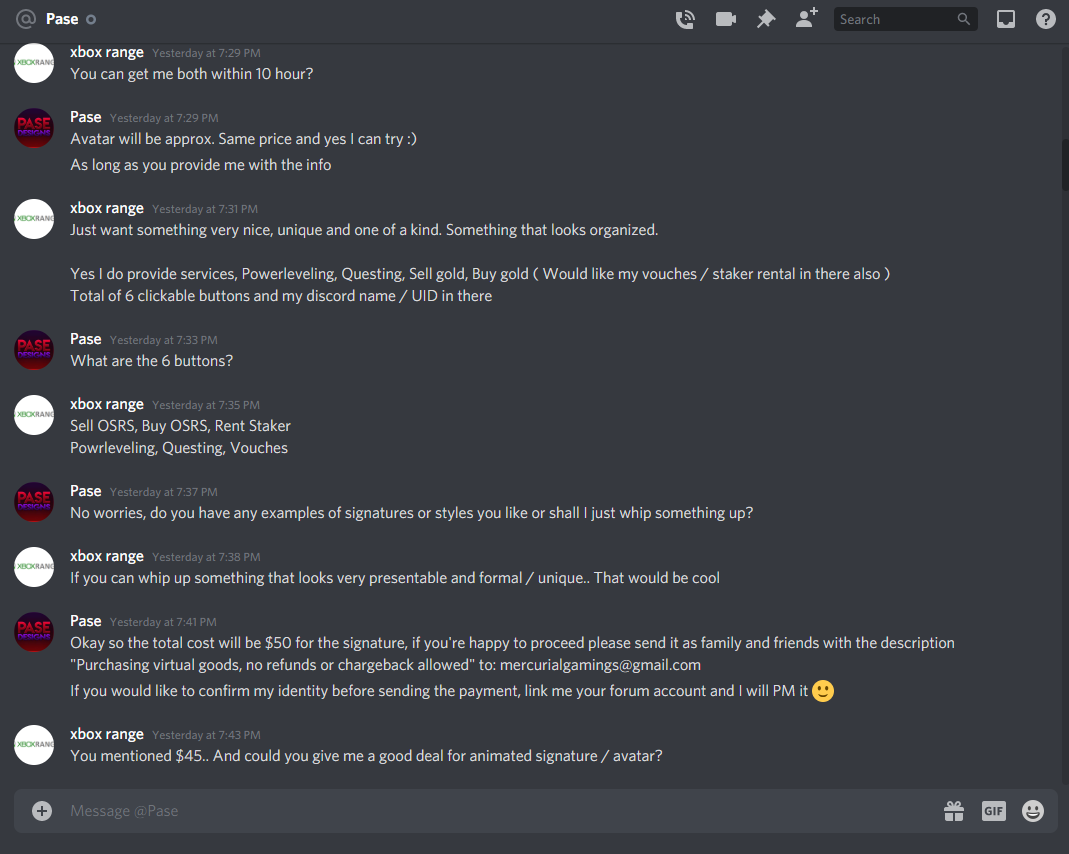Open the help question mark icon
This screenshot has width=1069, height=854.
click(x=1046, y=19)
